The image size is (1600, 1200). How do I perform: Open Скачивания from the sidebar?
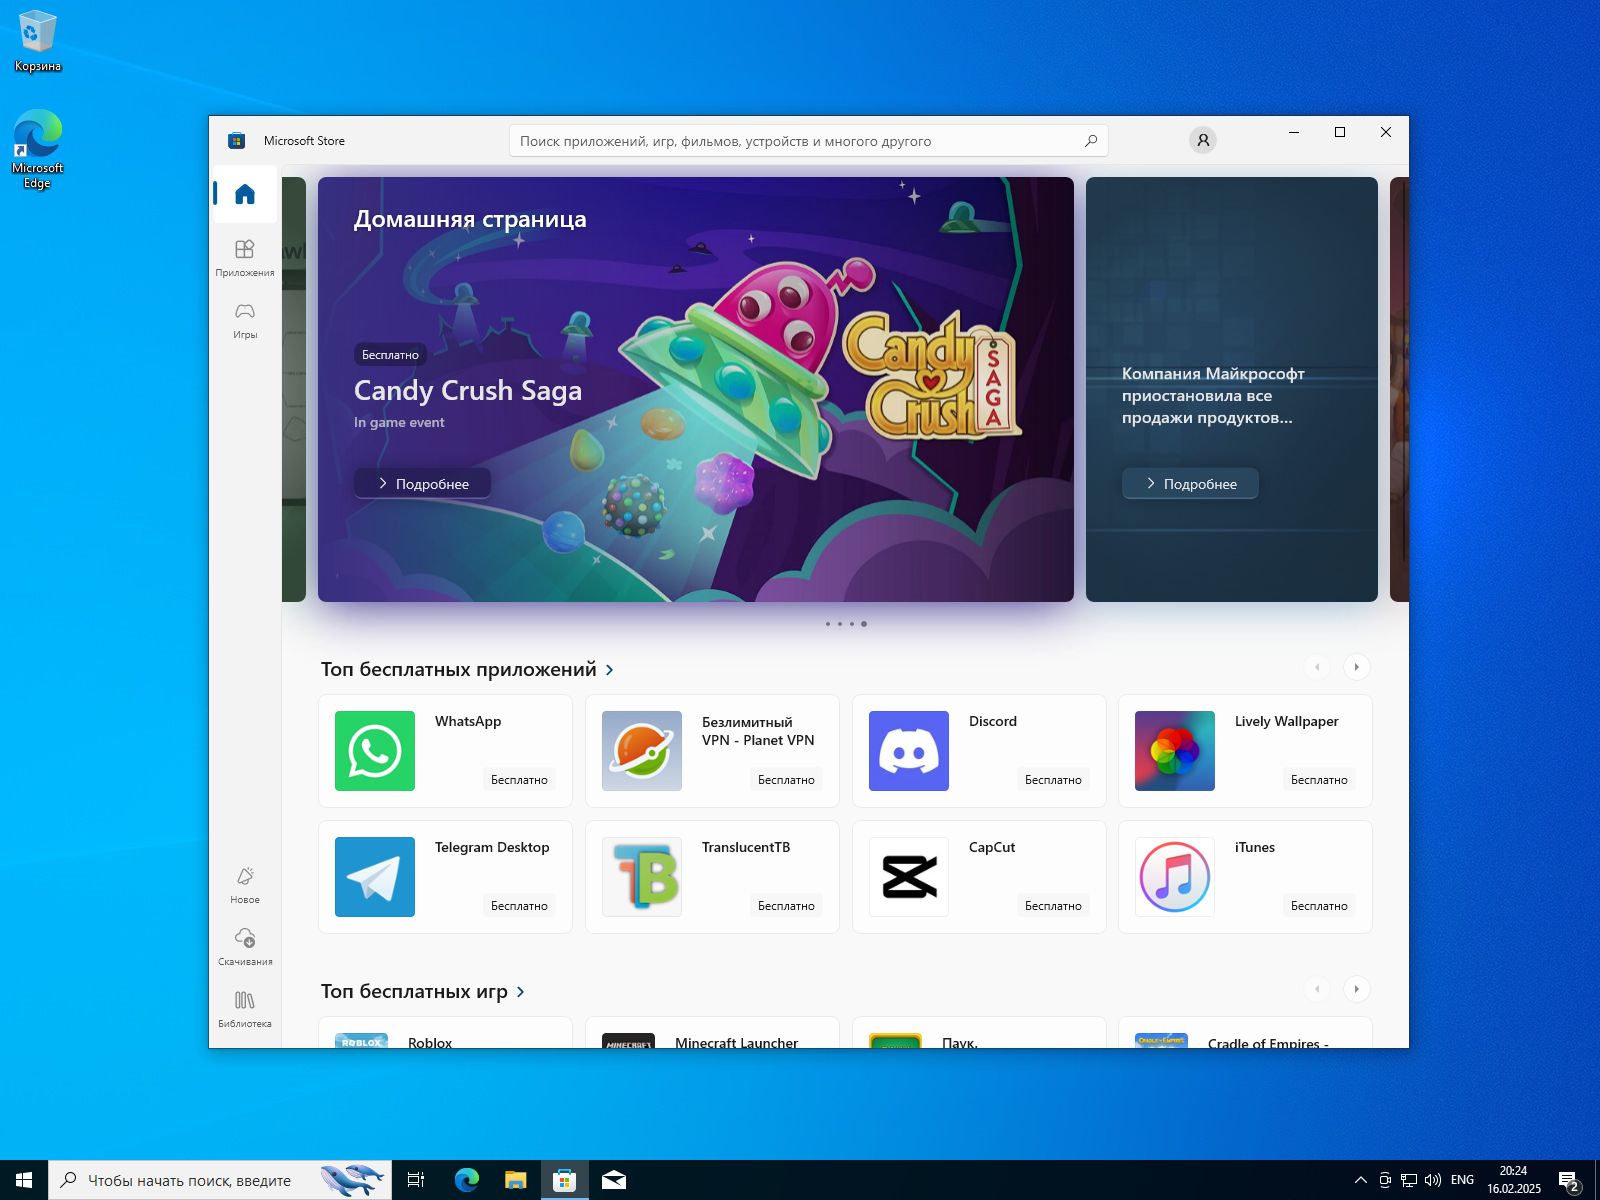(x=244, y=946)
